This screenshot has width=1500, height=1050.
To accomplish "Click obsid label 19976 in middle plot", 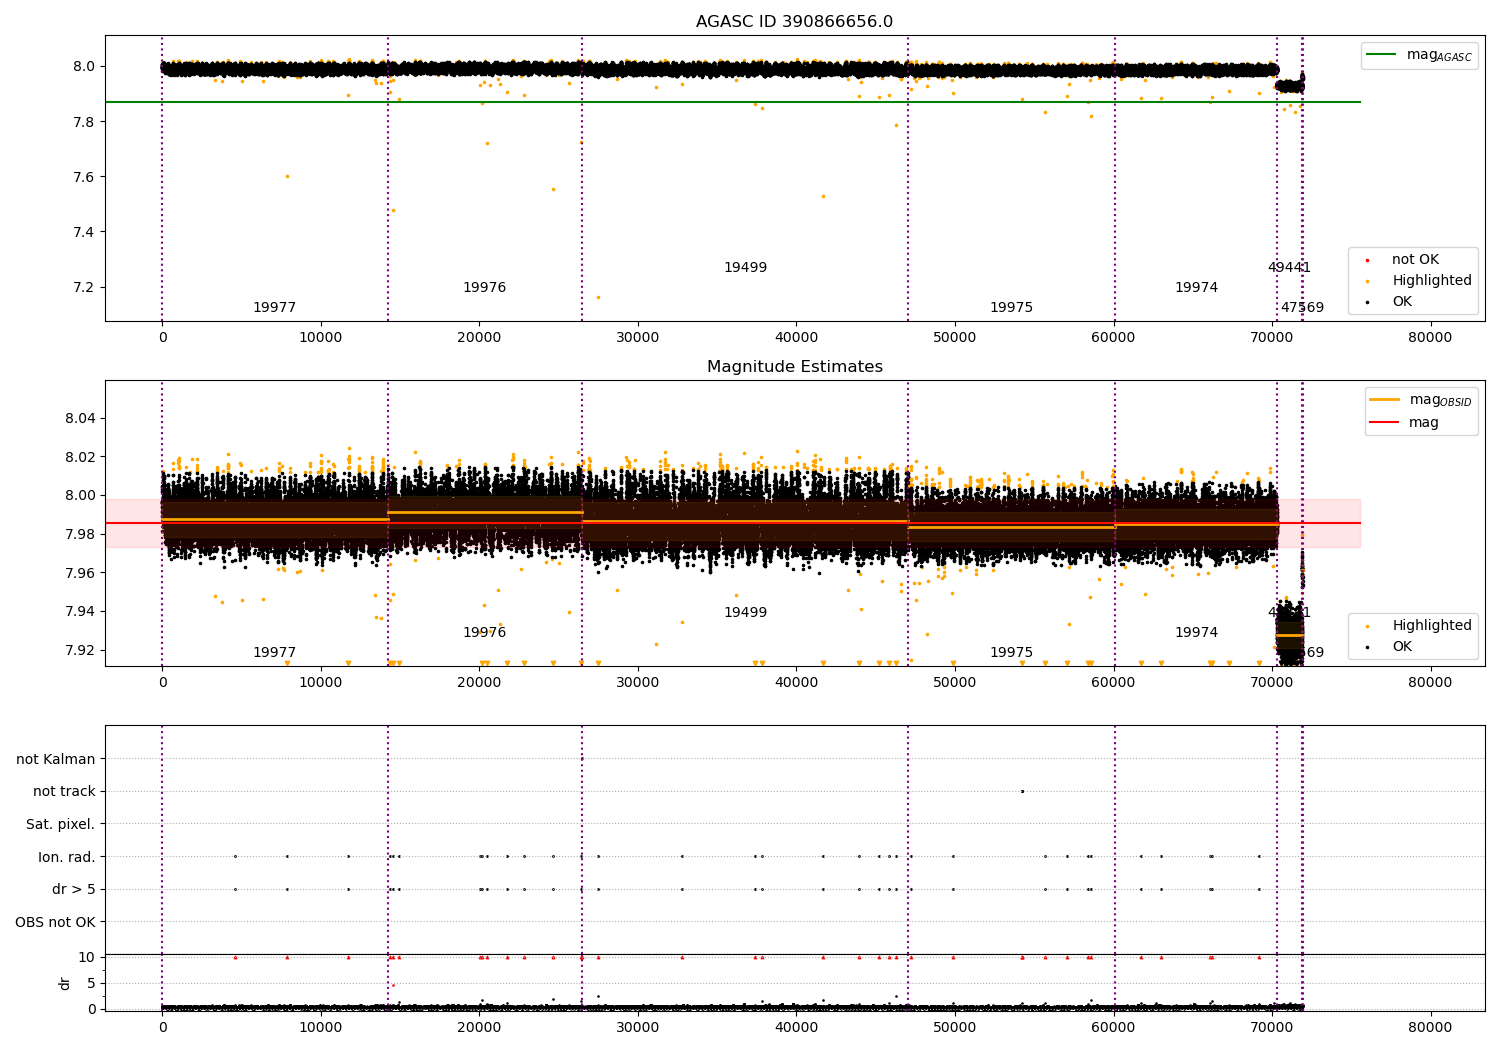I will [x=484, y=633].
